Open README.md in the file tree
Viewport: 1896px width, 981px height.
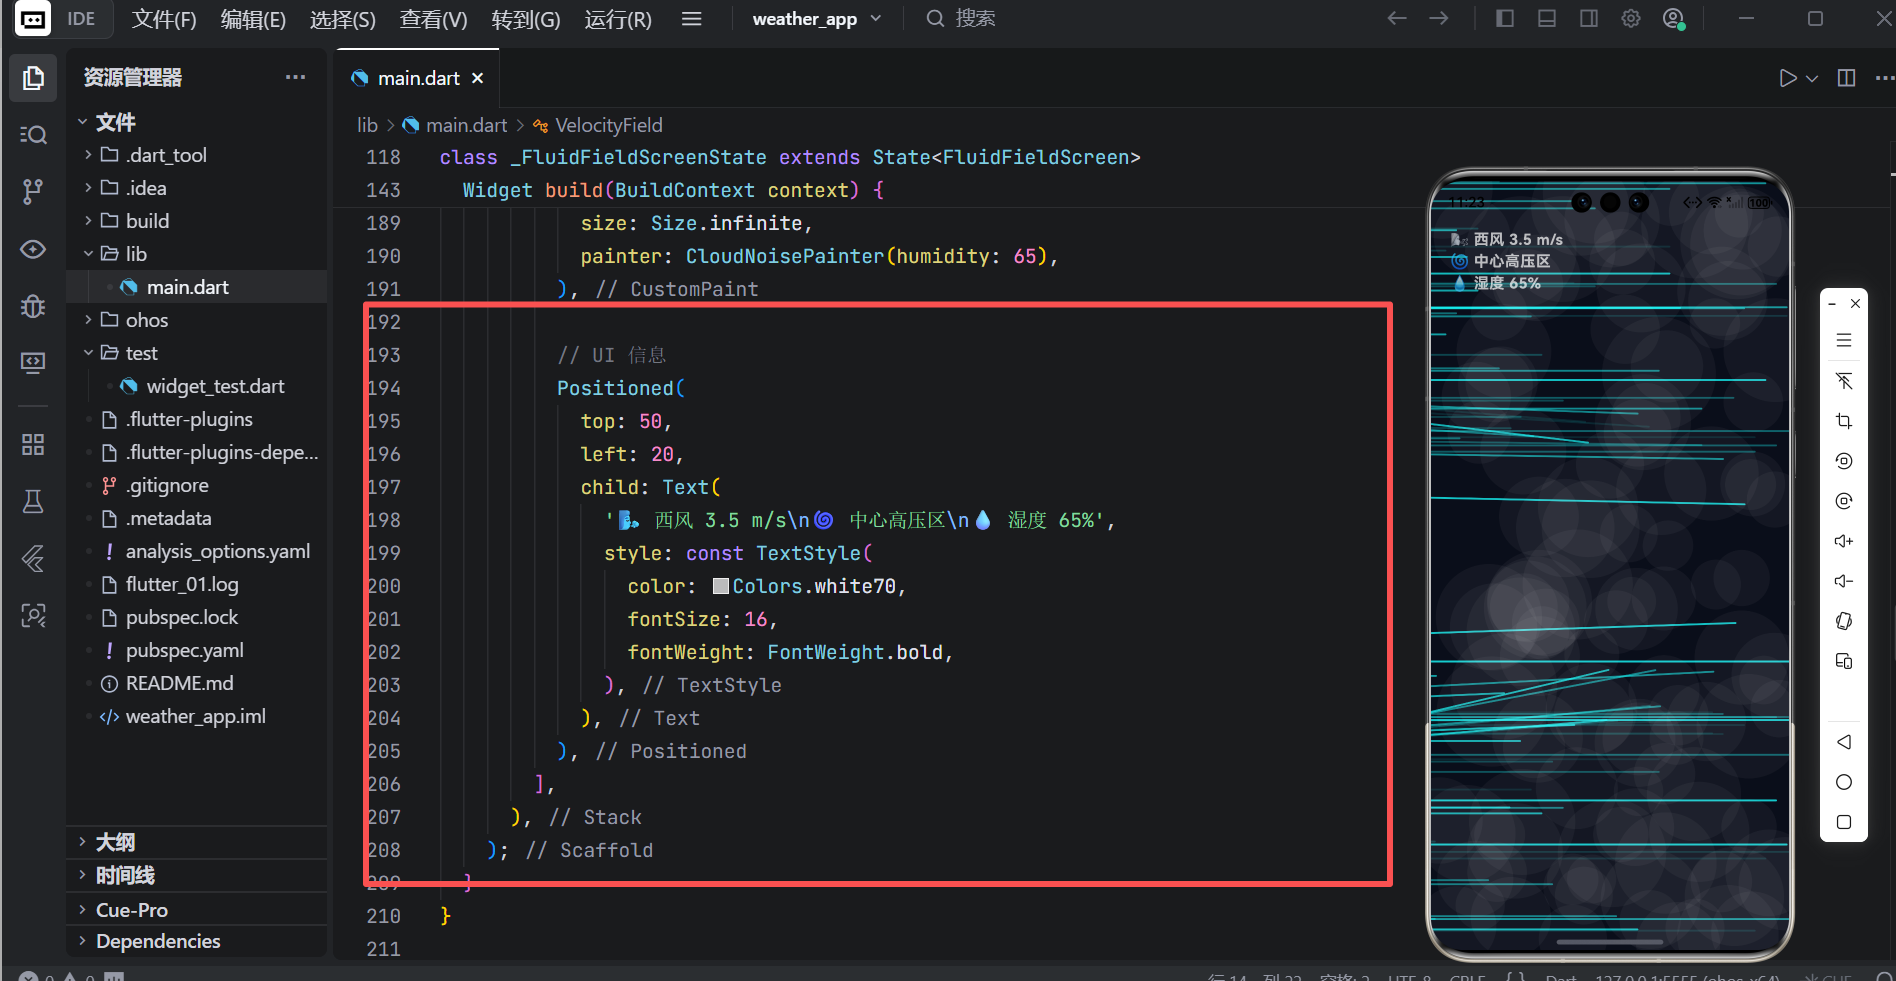coord(196,683)
